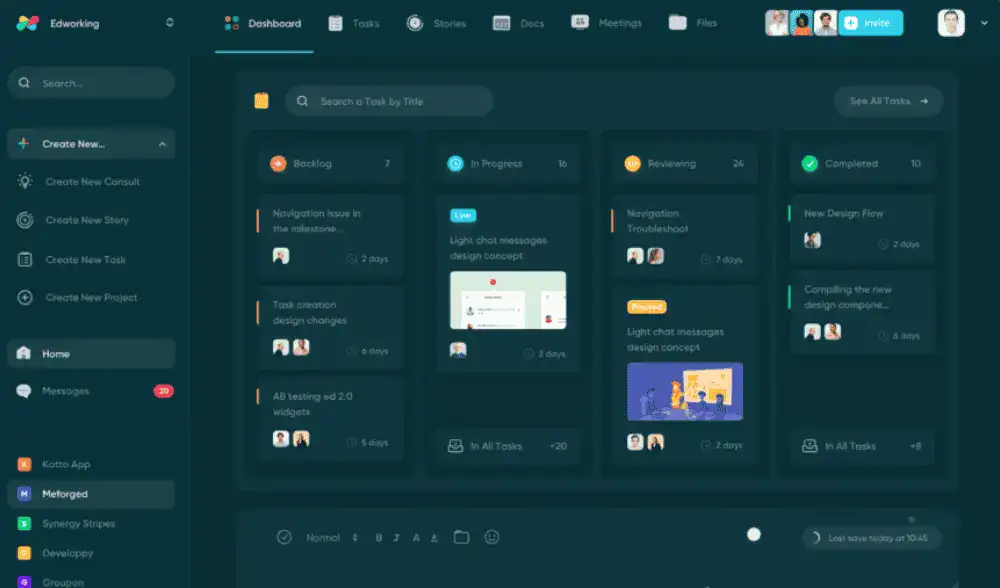Click the folder icon in the editor toolbar
This screenshot has width=1000, height=588.
pos(461,537)
